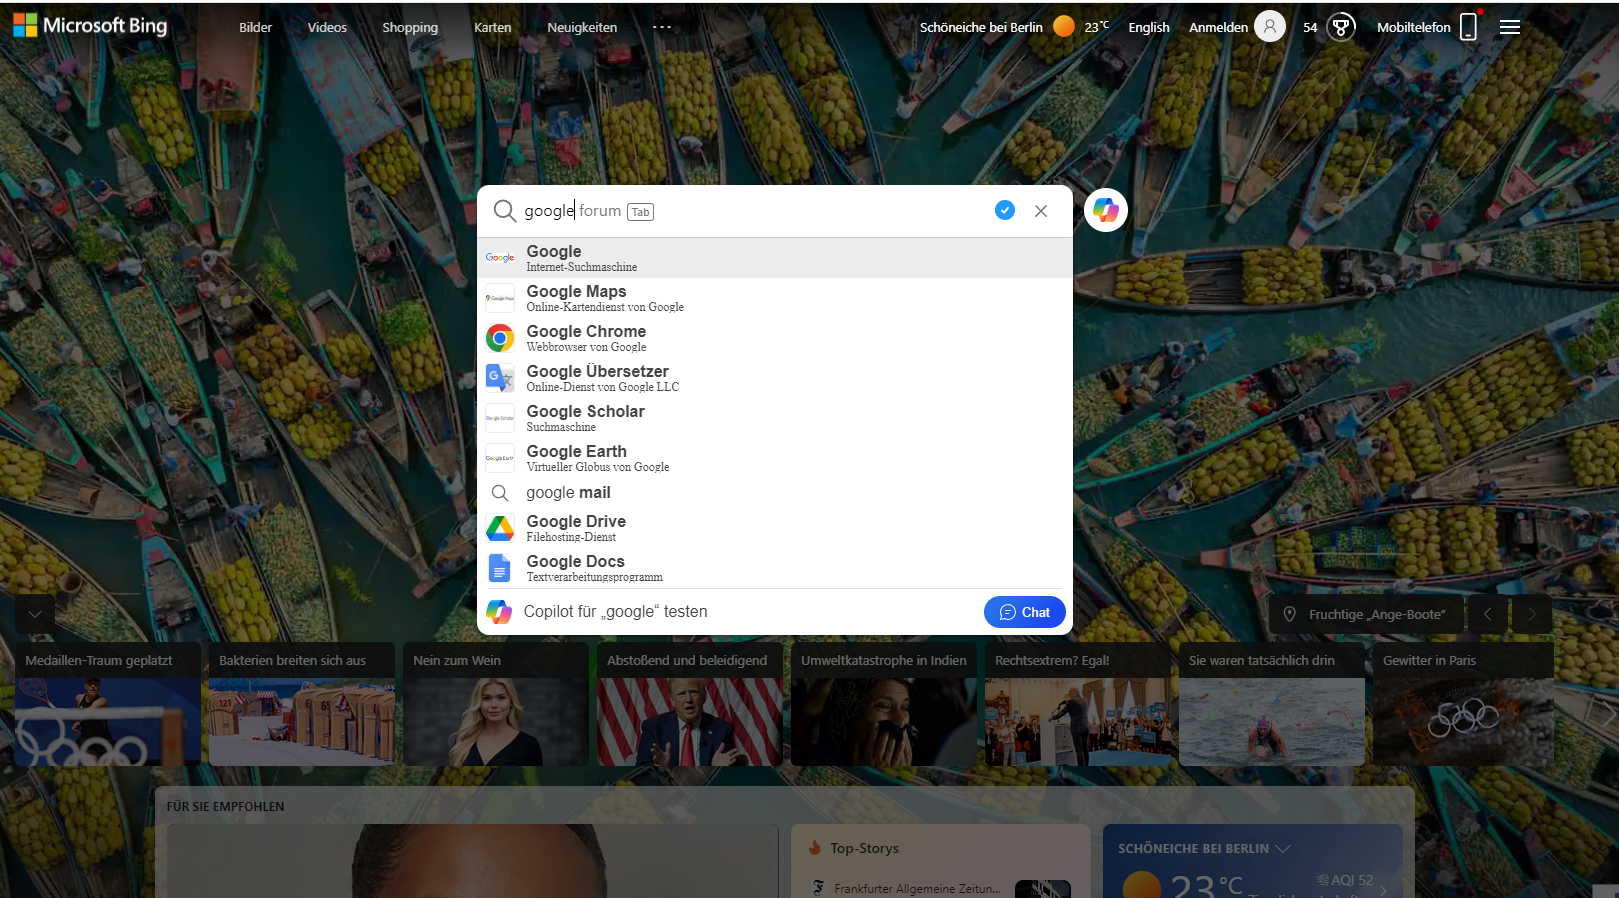This screenshot has height=898, width=1619.
Task: Click the Anmelden sign-in link
Action: click(1218, 27)
